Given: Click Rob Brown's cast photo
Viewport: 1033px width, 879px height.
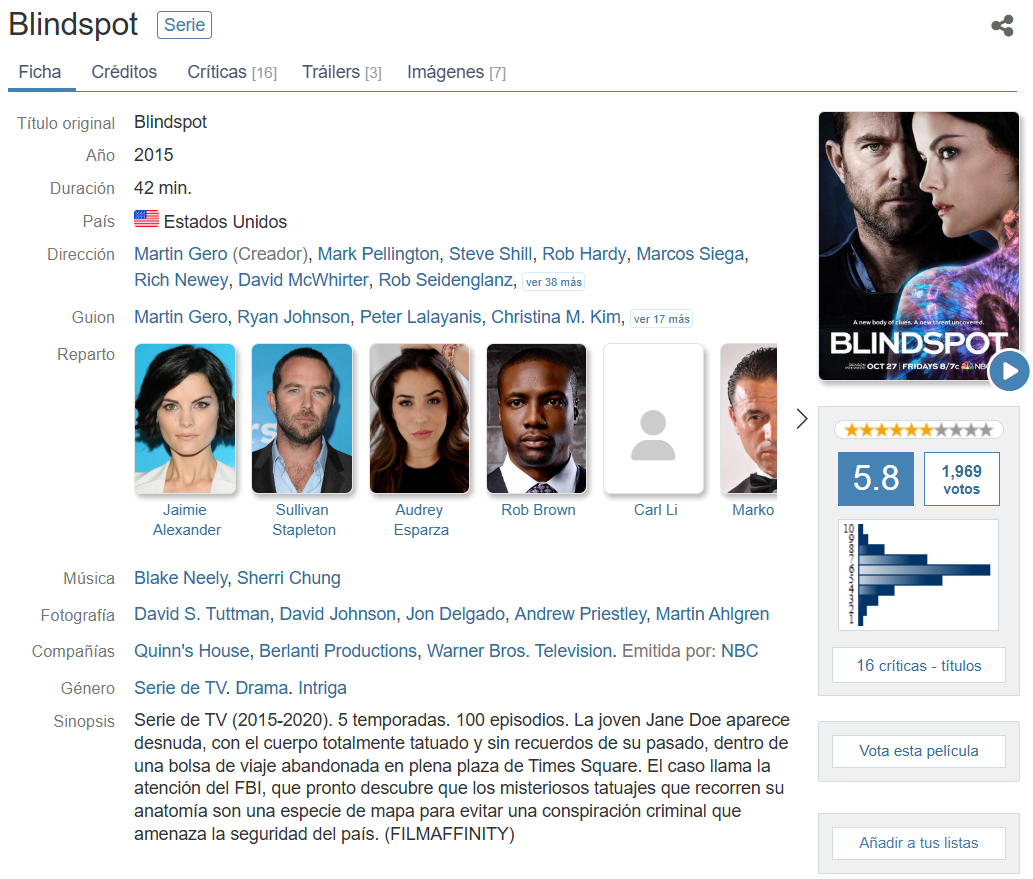Looking at the screenshot, I should click(x=536, y=419).
